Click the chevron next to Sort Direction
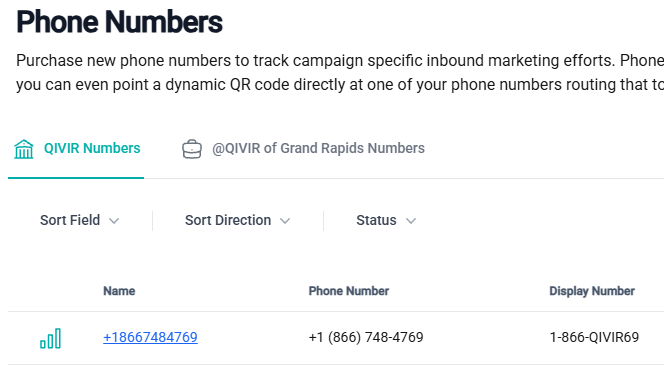This screenshot has height=373, width=664. click(285, 221)
